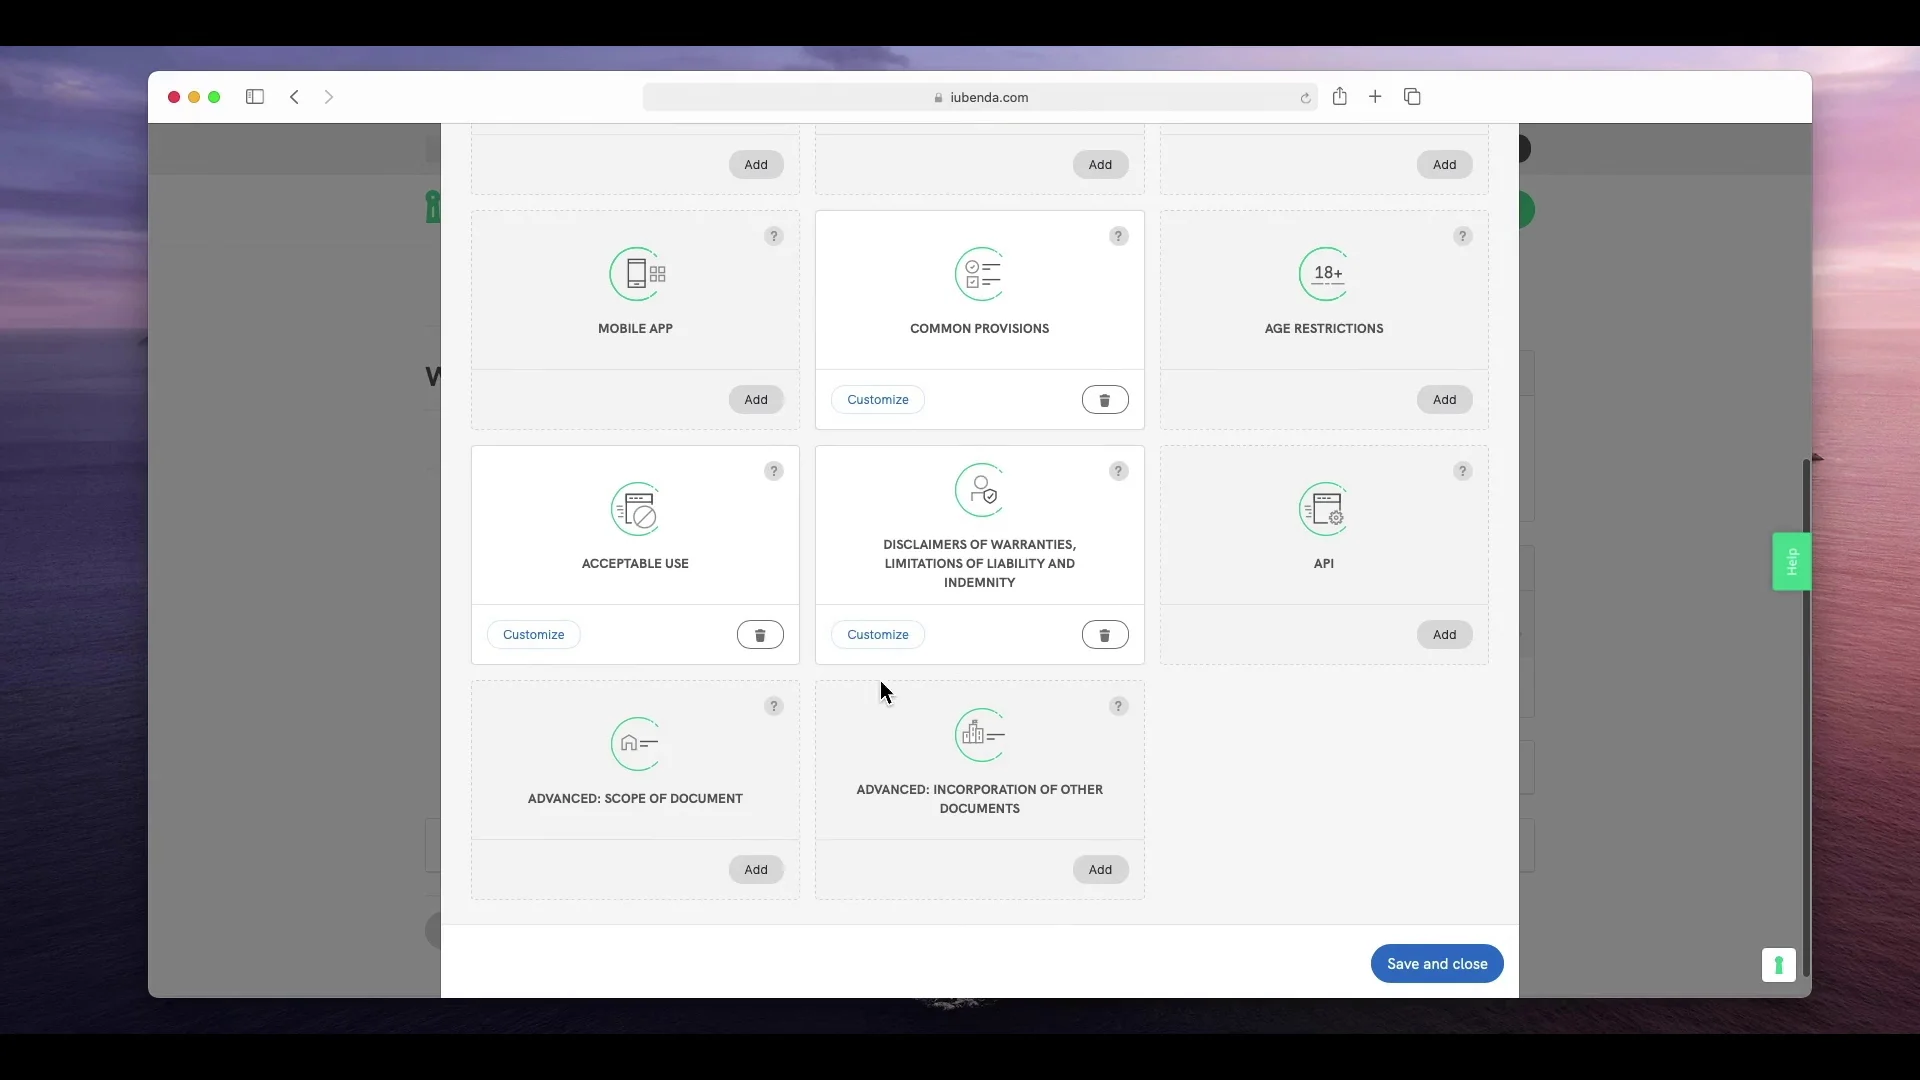Viewport: 1920px width, 1080px height.
Task: Trash the Disclaimers of Warranties section
Action: click(1105, 635)
